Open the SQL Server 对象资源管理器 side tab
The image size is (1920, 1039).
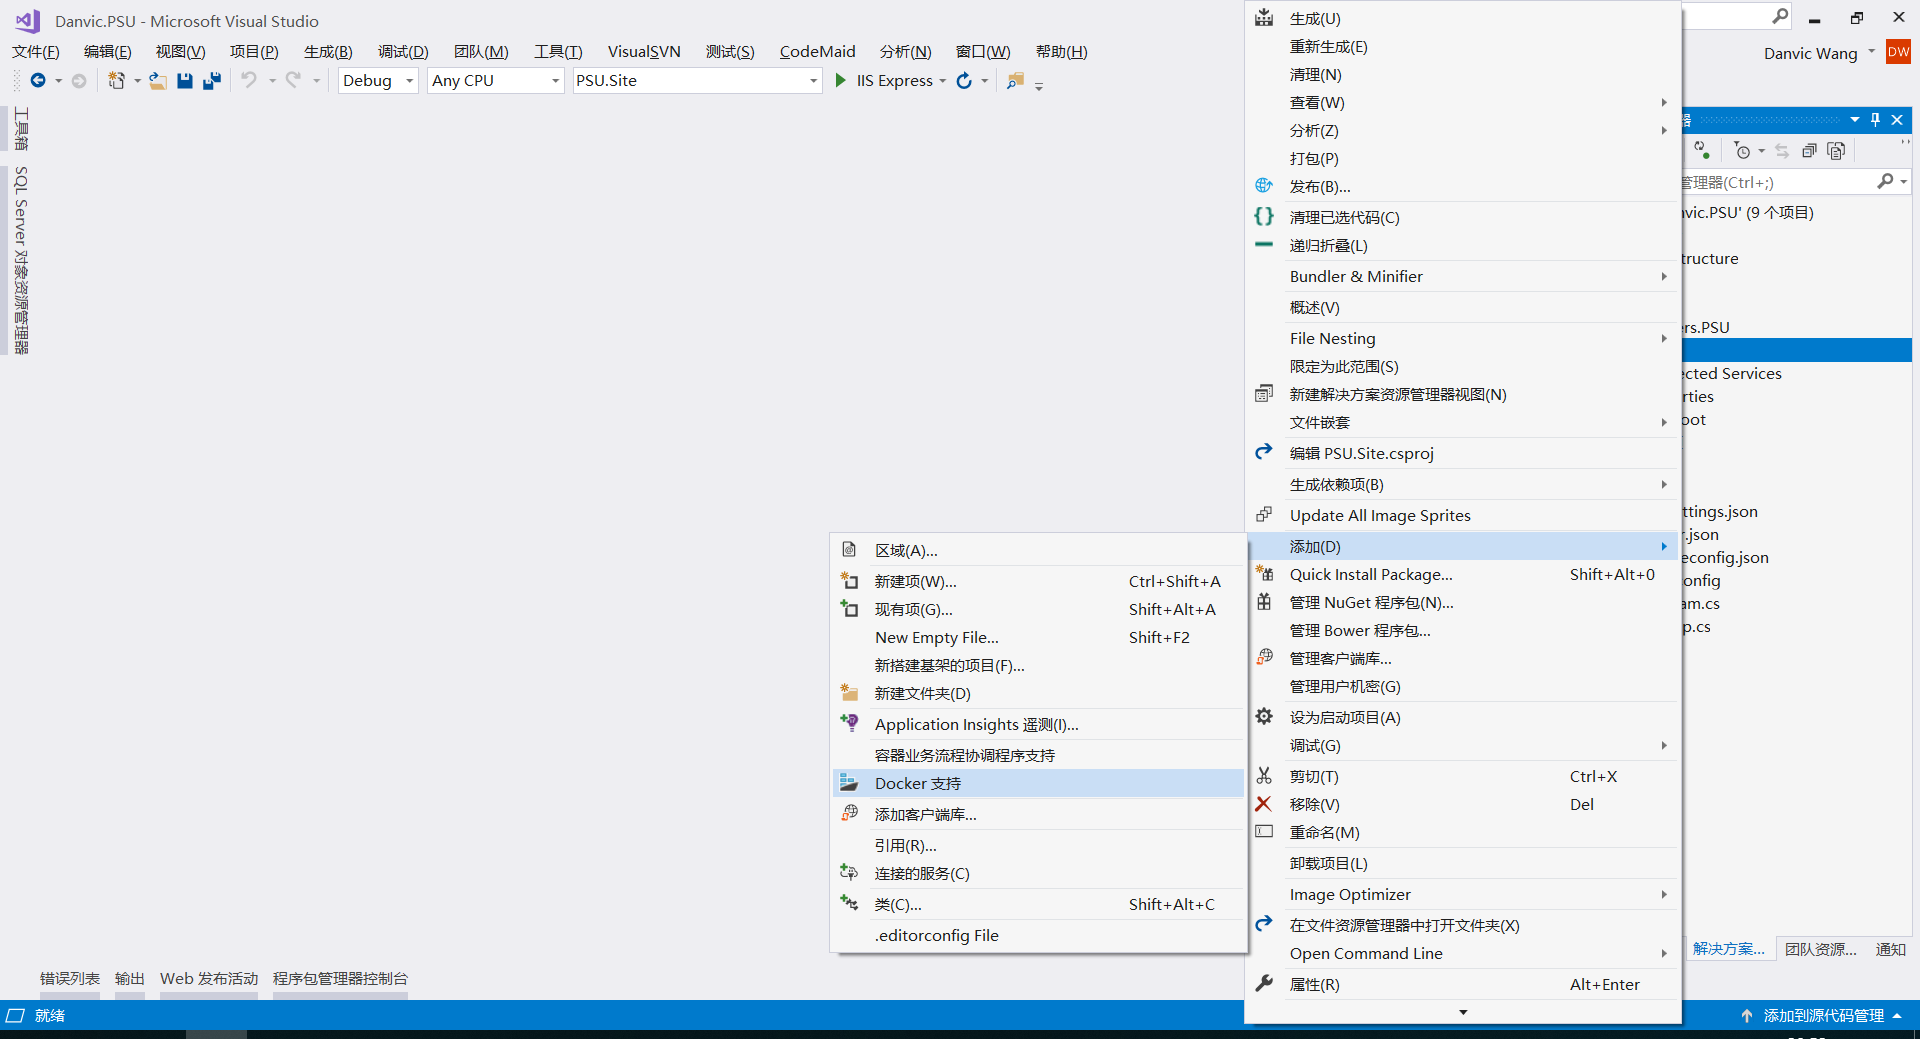(21, 260)
